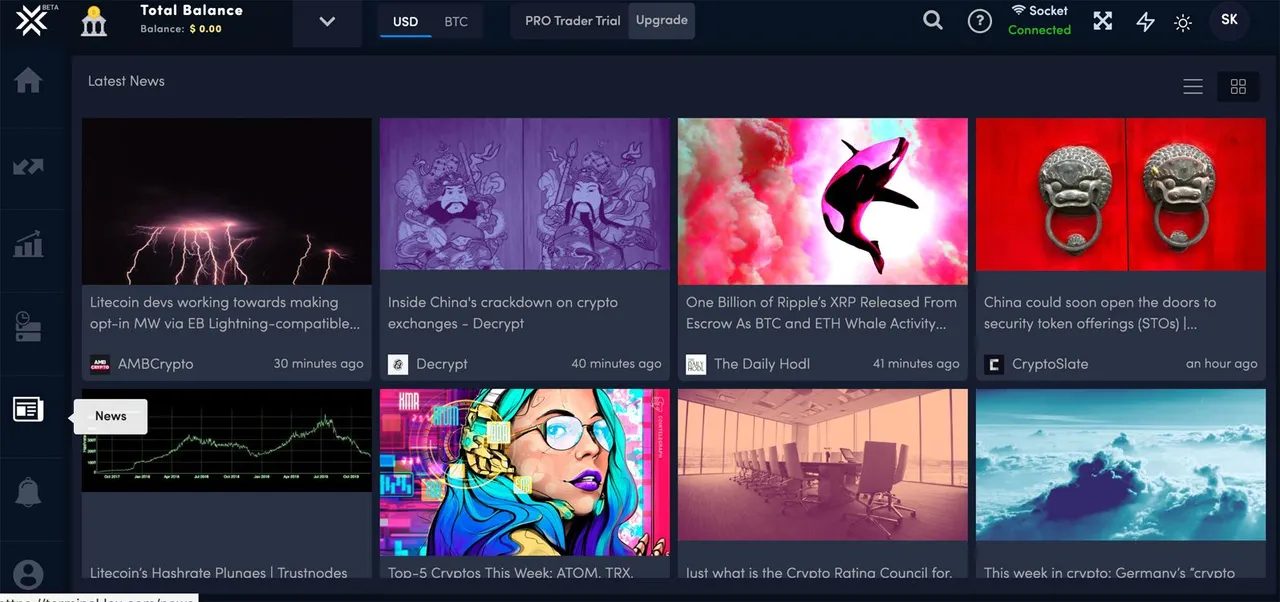Screen dimensions: 1280x602
Task: Open 'China could soon open the doors' headline
Action: [1100, 313]
